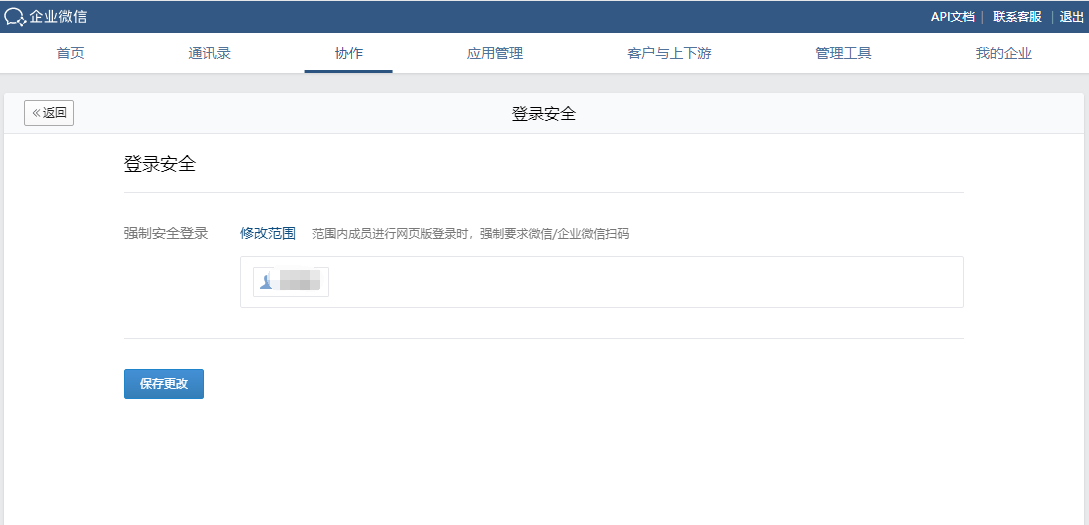Image resolution: width=1089 pixels, height=525 pixels.
Task: Click the 强制安全登录 label
Action: click(x=166, y=233)
